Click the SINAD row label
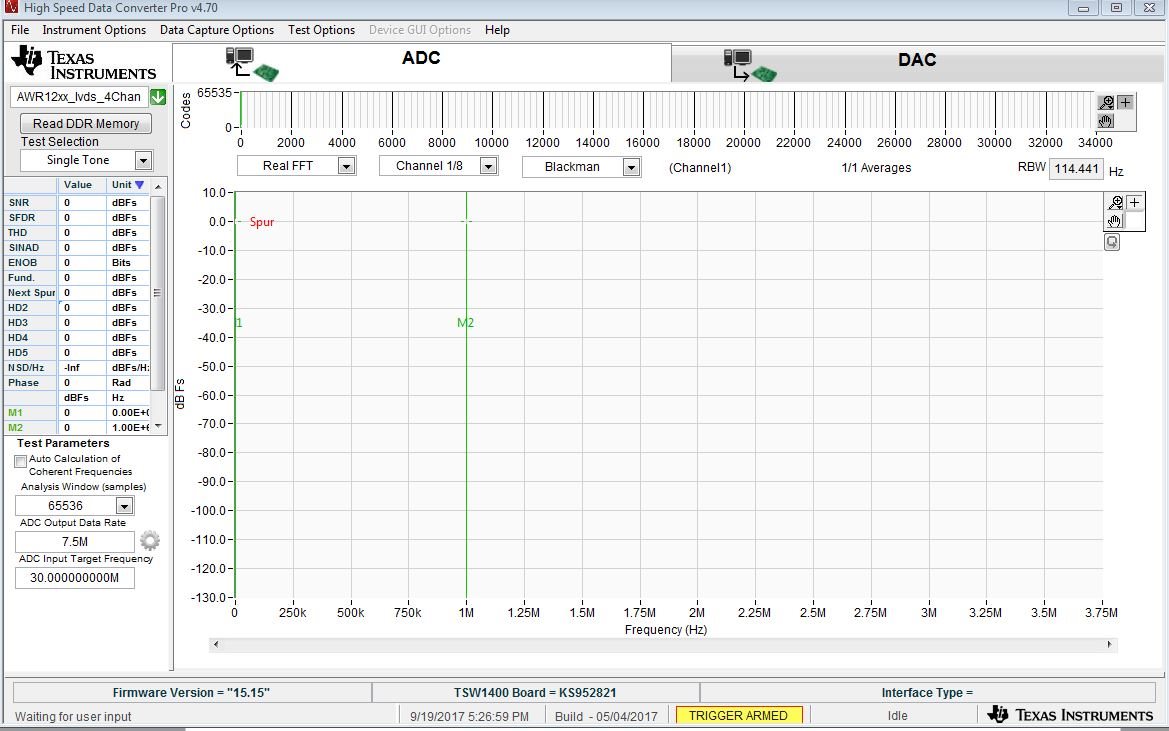 (x=24, y=247)
